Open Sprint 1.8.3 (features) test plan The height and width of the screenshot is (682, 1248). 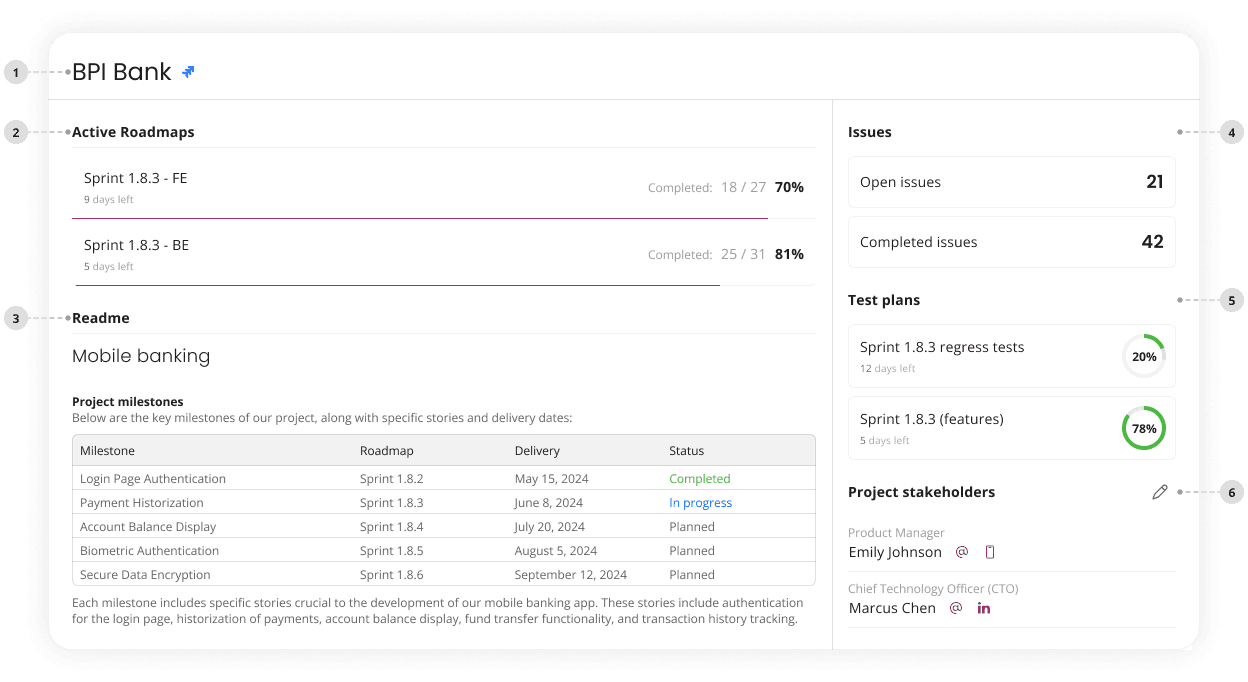click(x=1011, y=428)
